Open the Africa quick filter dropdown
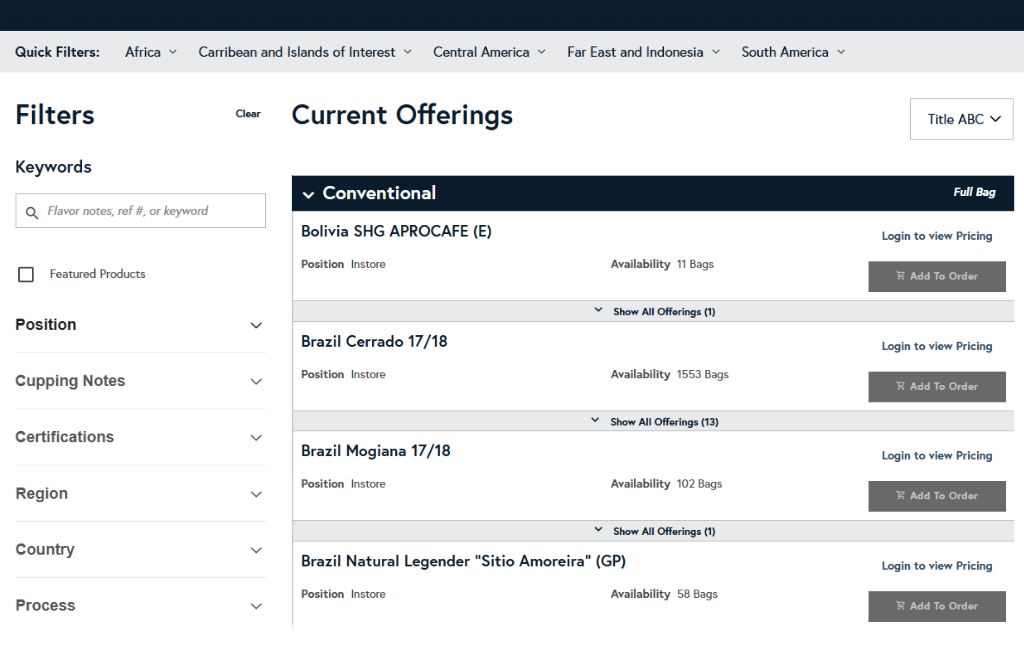 coord(151,52)
